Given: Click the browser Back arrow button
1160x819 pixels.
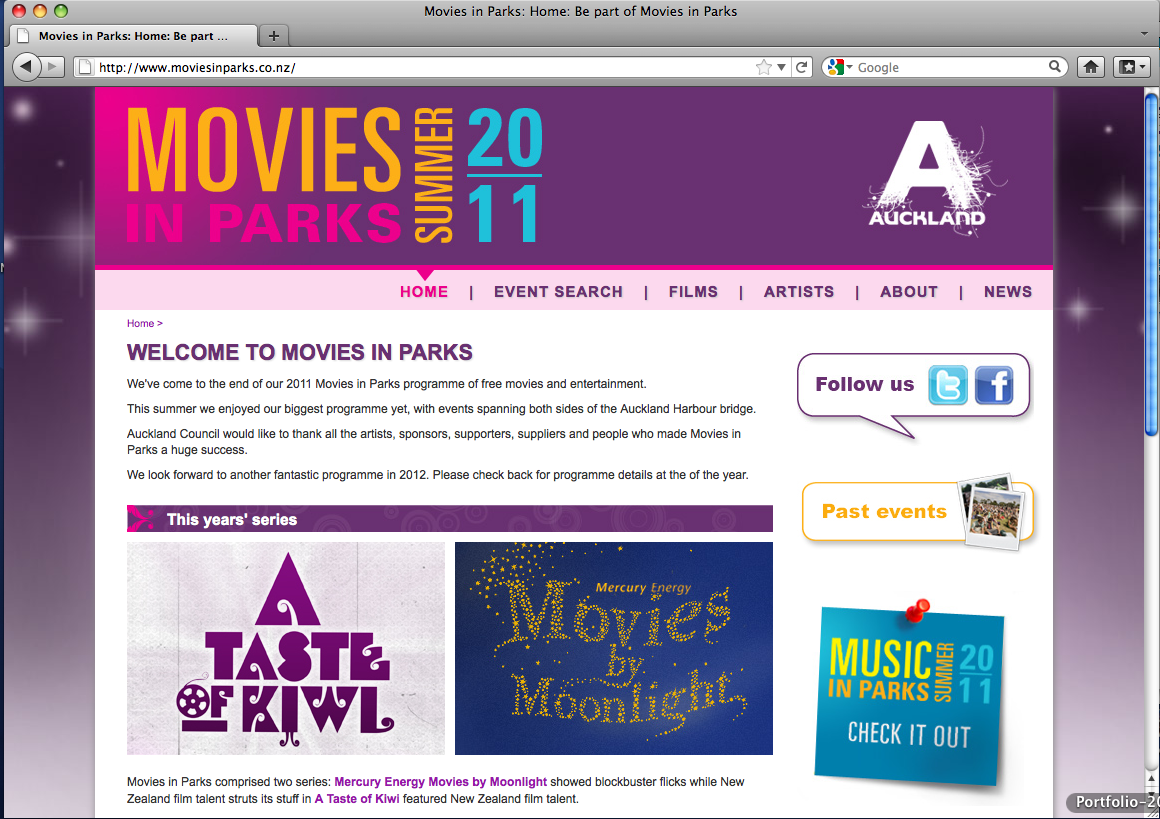Looking at the screenshot, I should coord(26,67).
